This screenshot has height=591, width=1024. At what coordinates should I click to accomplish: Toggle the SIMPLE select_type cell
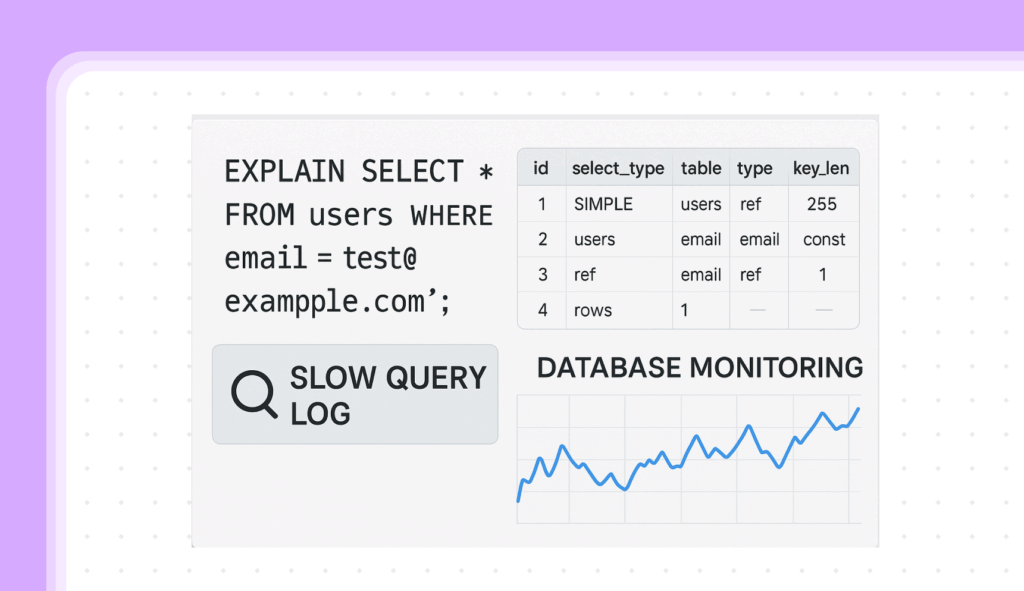point(598,204)
